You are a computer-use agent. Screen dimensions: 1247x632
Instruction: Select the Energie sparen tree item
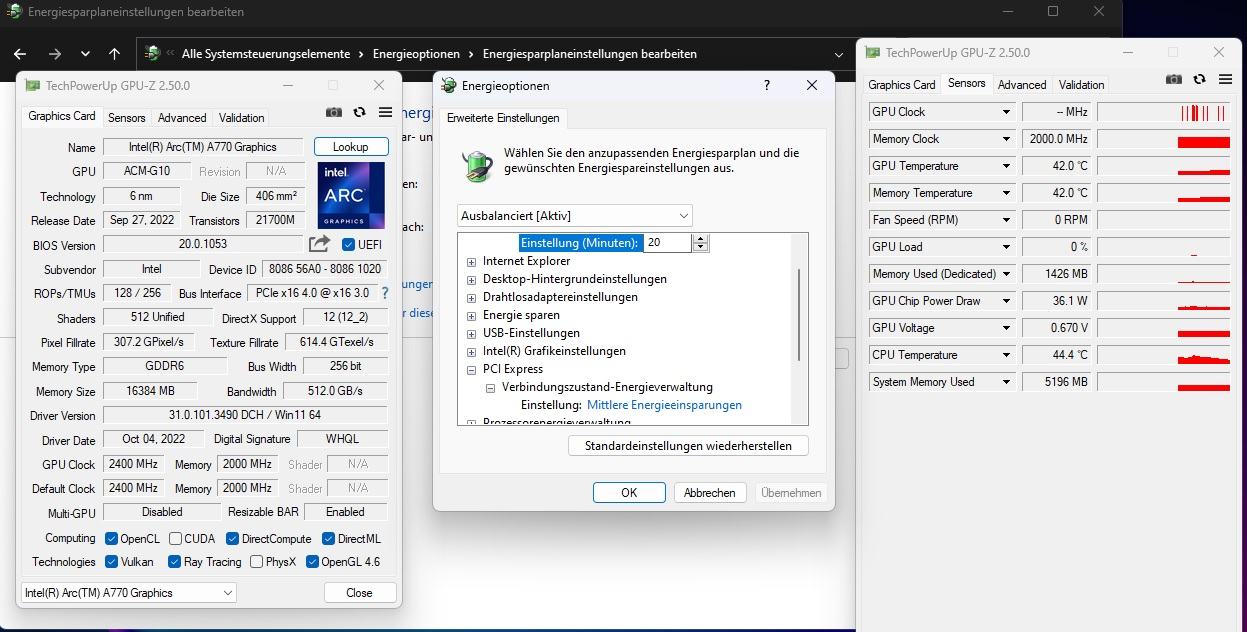[x=521, y=315]
